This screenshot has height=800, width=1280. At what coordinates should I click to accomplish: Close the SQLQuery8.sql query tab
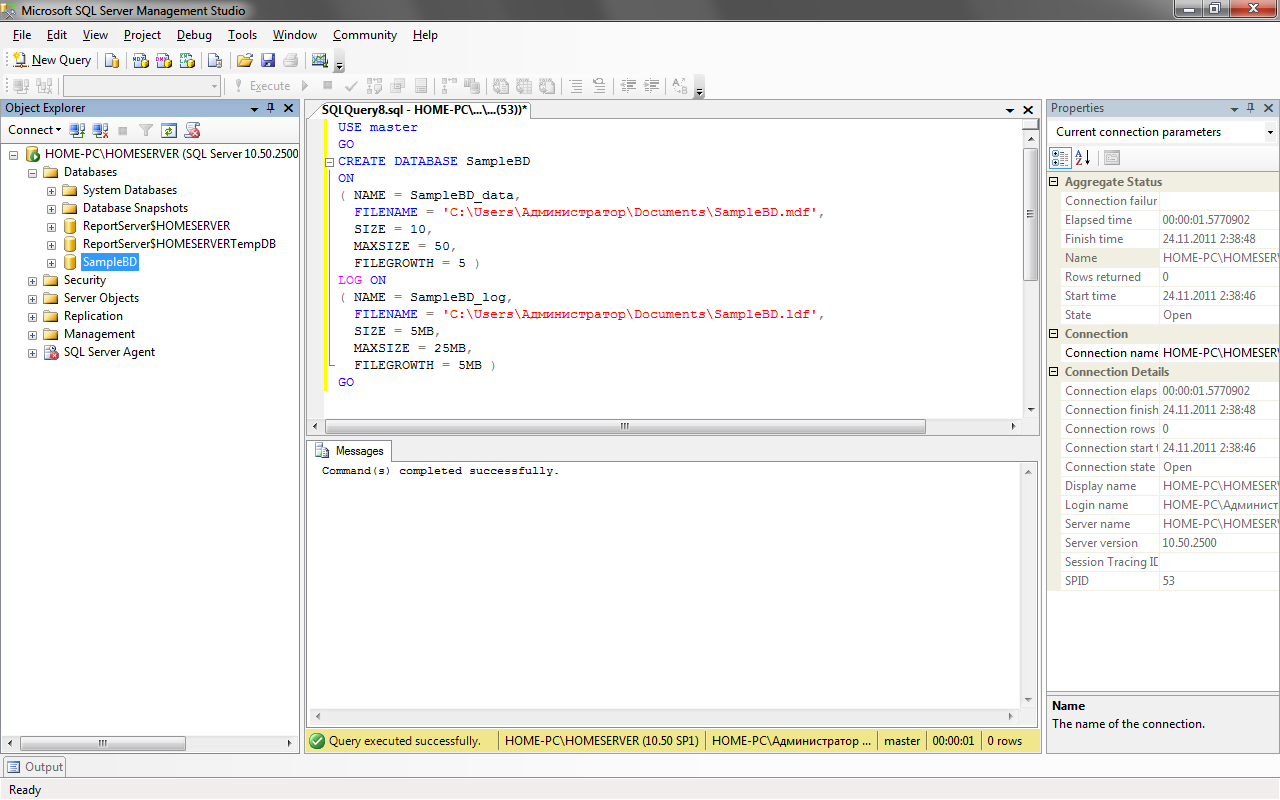click(1030, 109)
